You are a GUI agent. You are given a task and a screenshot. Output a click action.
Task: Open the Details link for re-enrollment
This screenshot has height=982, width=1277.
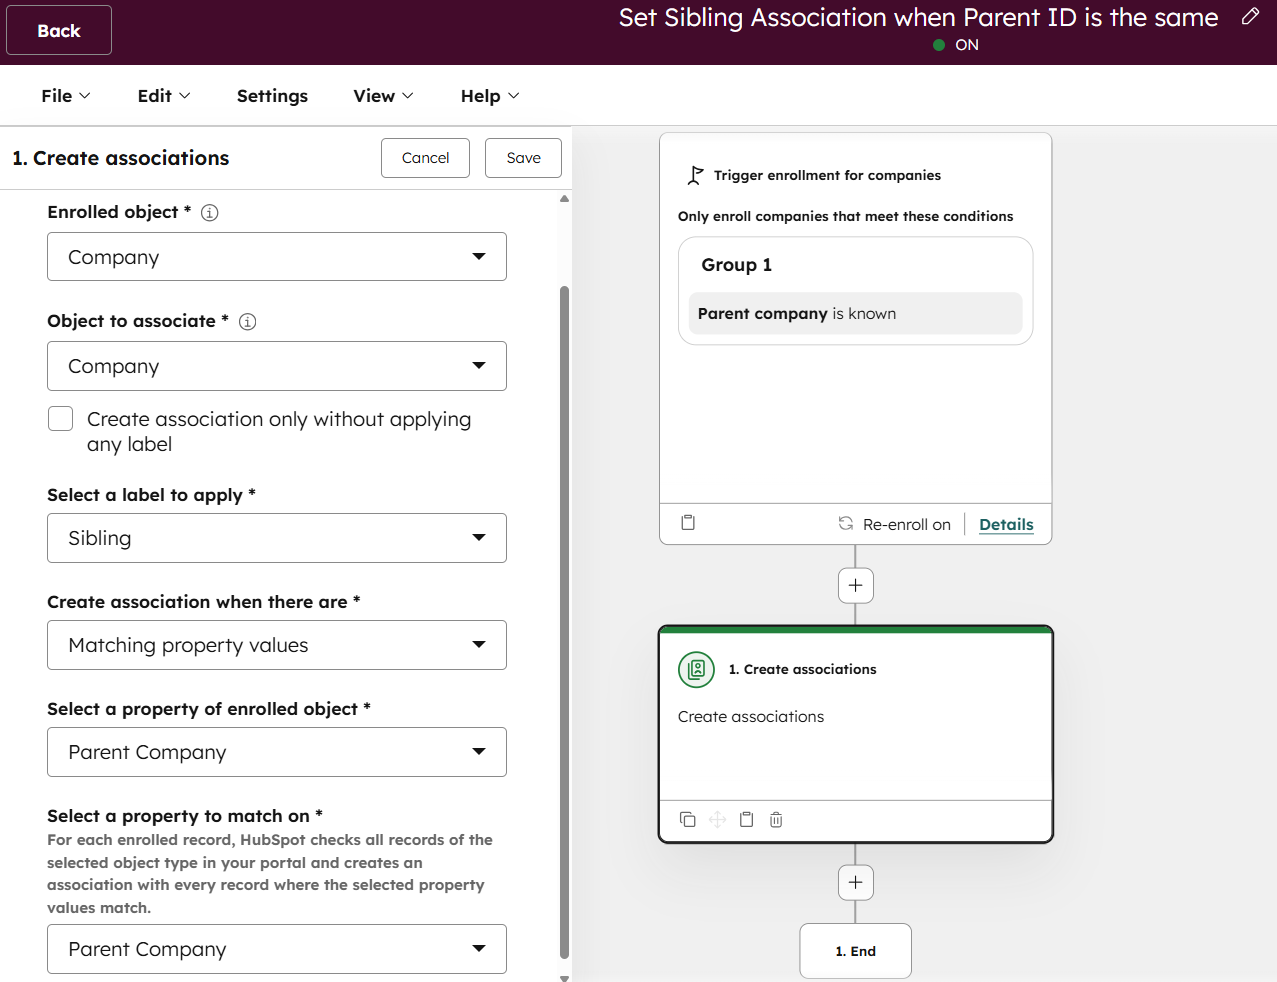1006,524
